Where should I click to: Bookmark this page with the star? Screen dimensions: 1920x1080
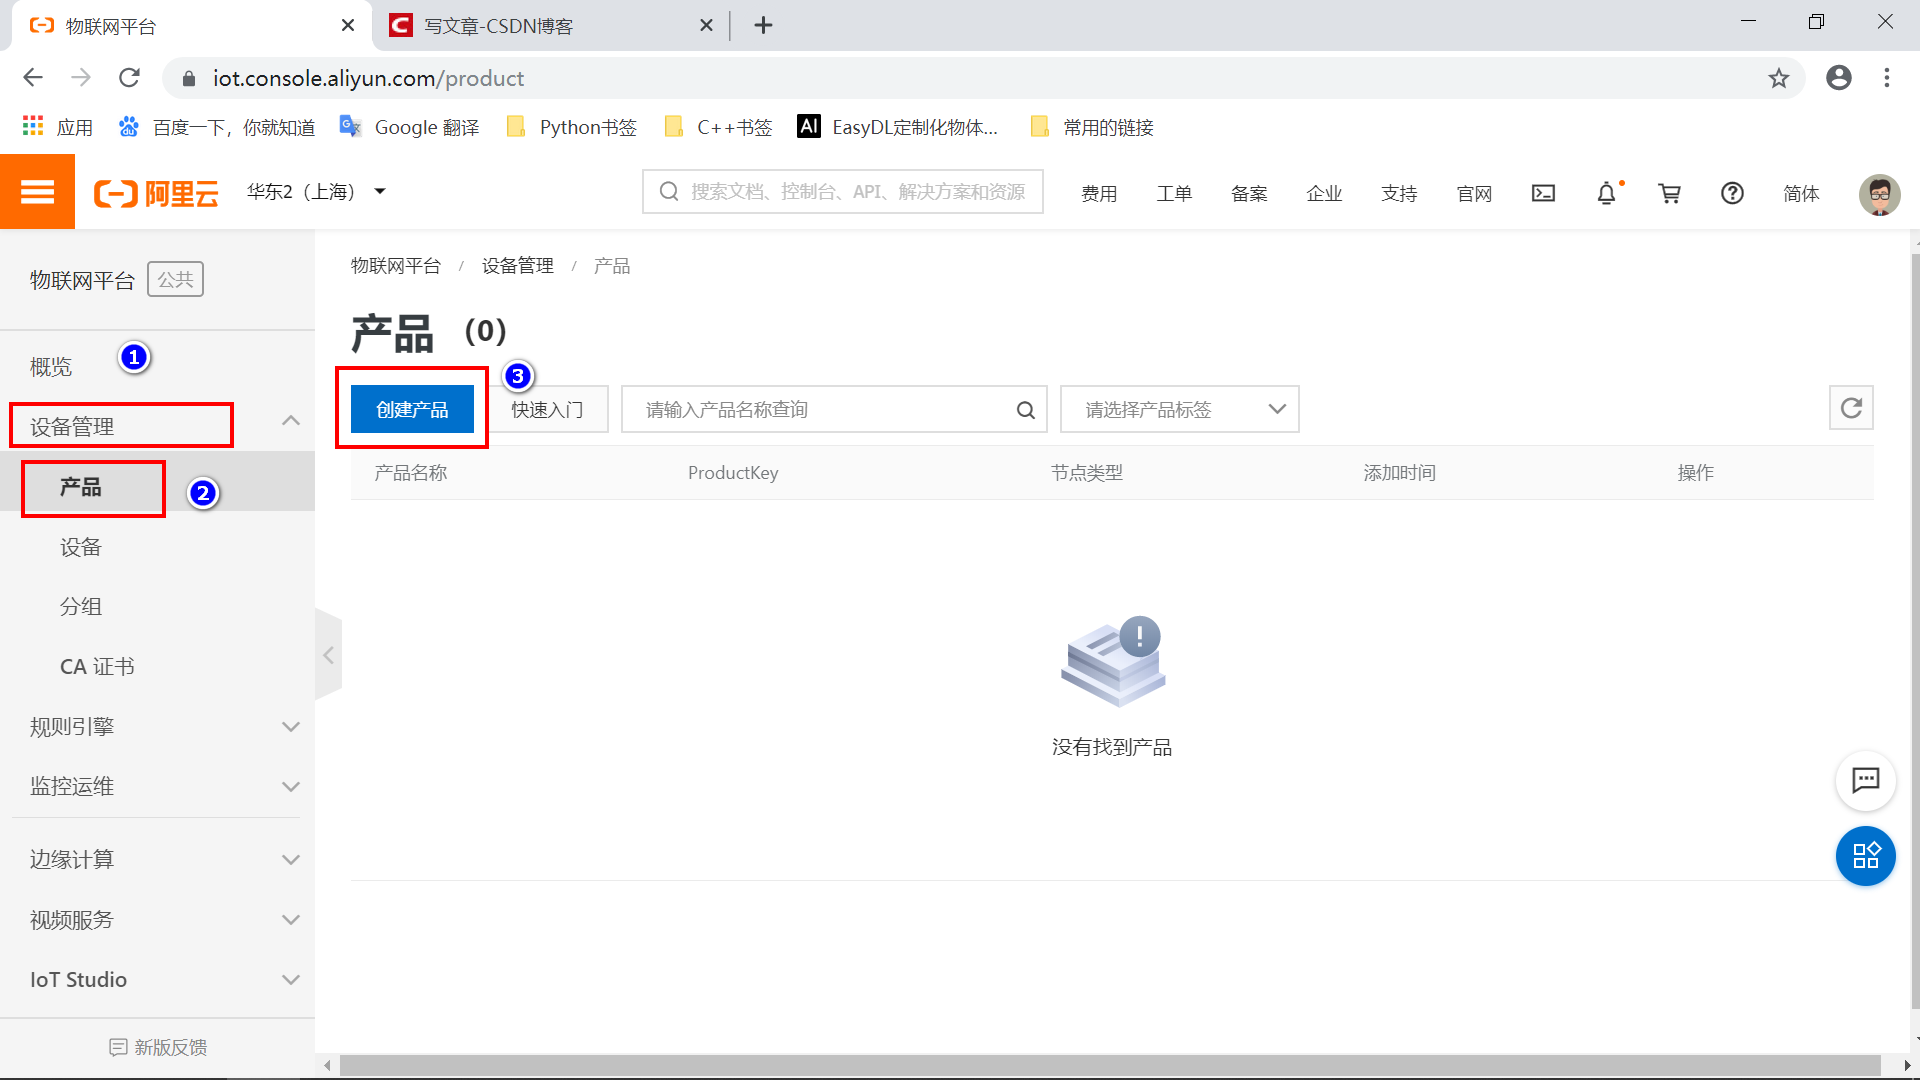pyautogui.click(x=1778, y=78)
